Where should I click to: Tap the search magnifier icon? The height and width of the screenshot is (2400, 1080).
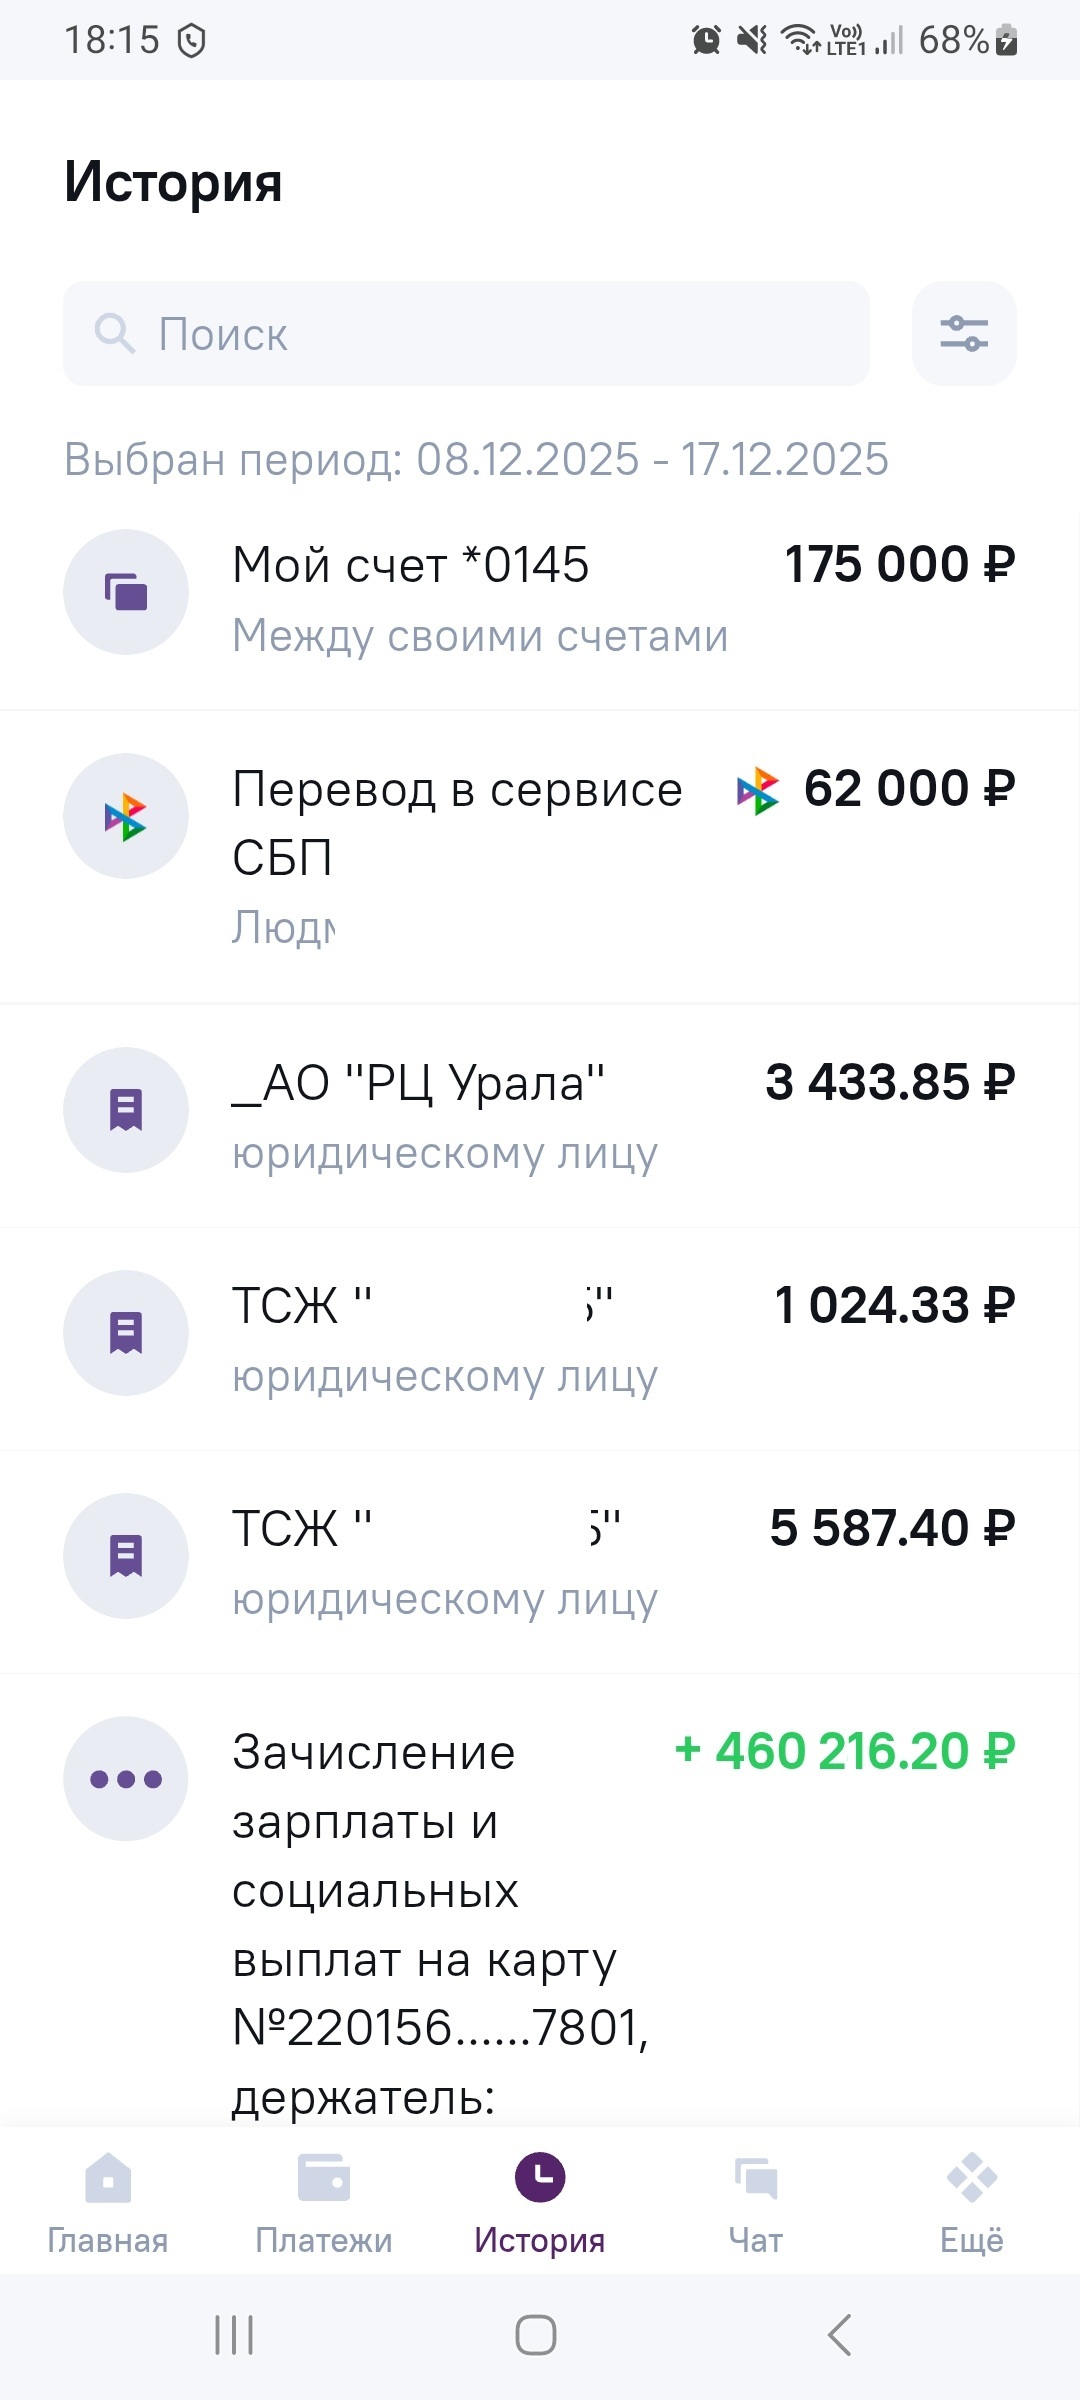pyautogui.click(x=114, y=333)
